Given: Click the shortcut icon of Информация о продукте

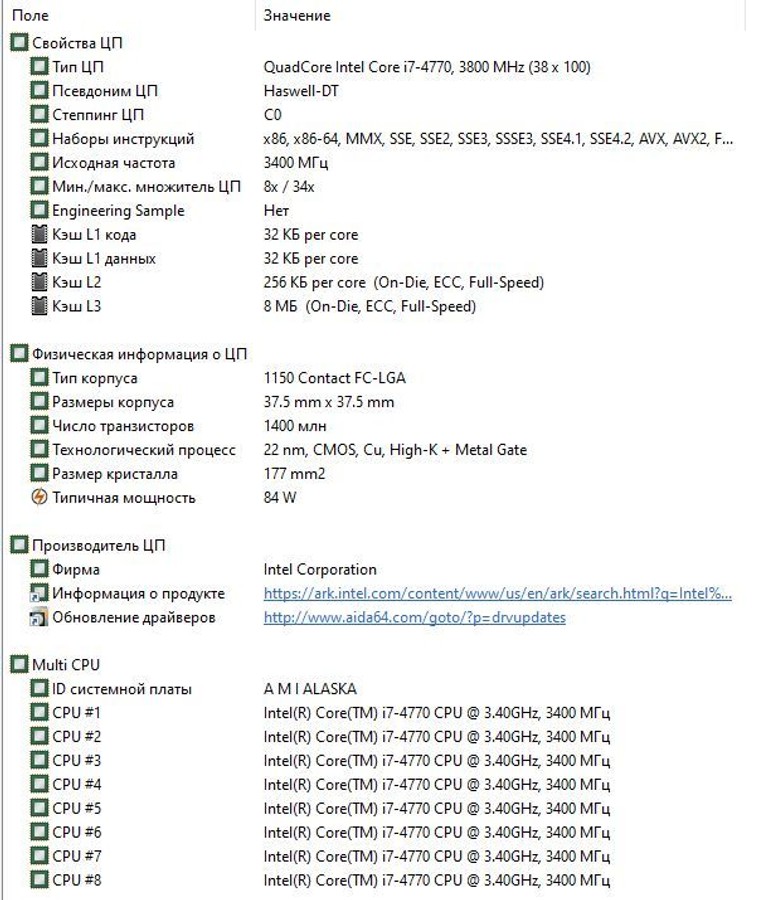Looking at the screenshot, I should tap(39, 593).
